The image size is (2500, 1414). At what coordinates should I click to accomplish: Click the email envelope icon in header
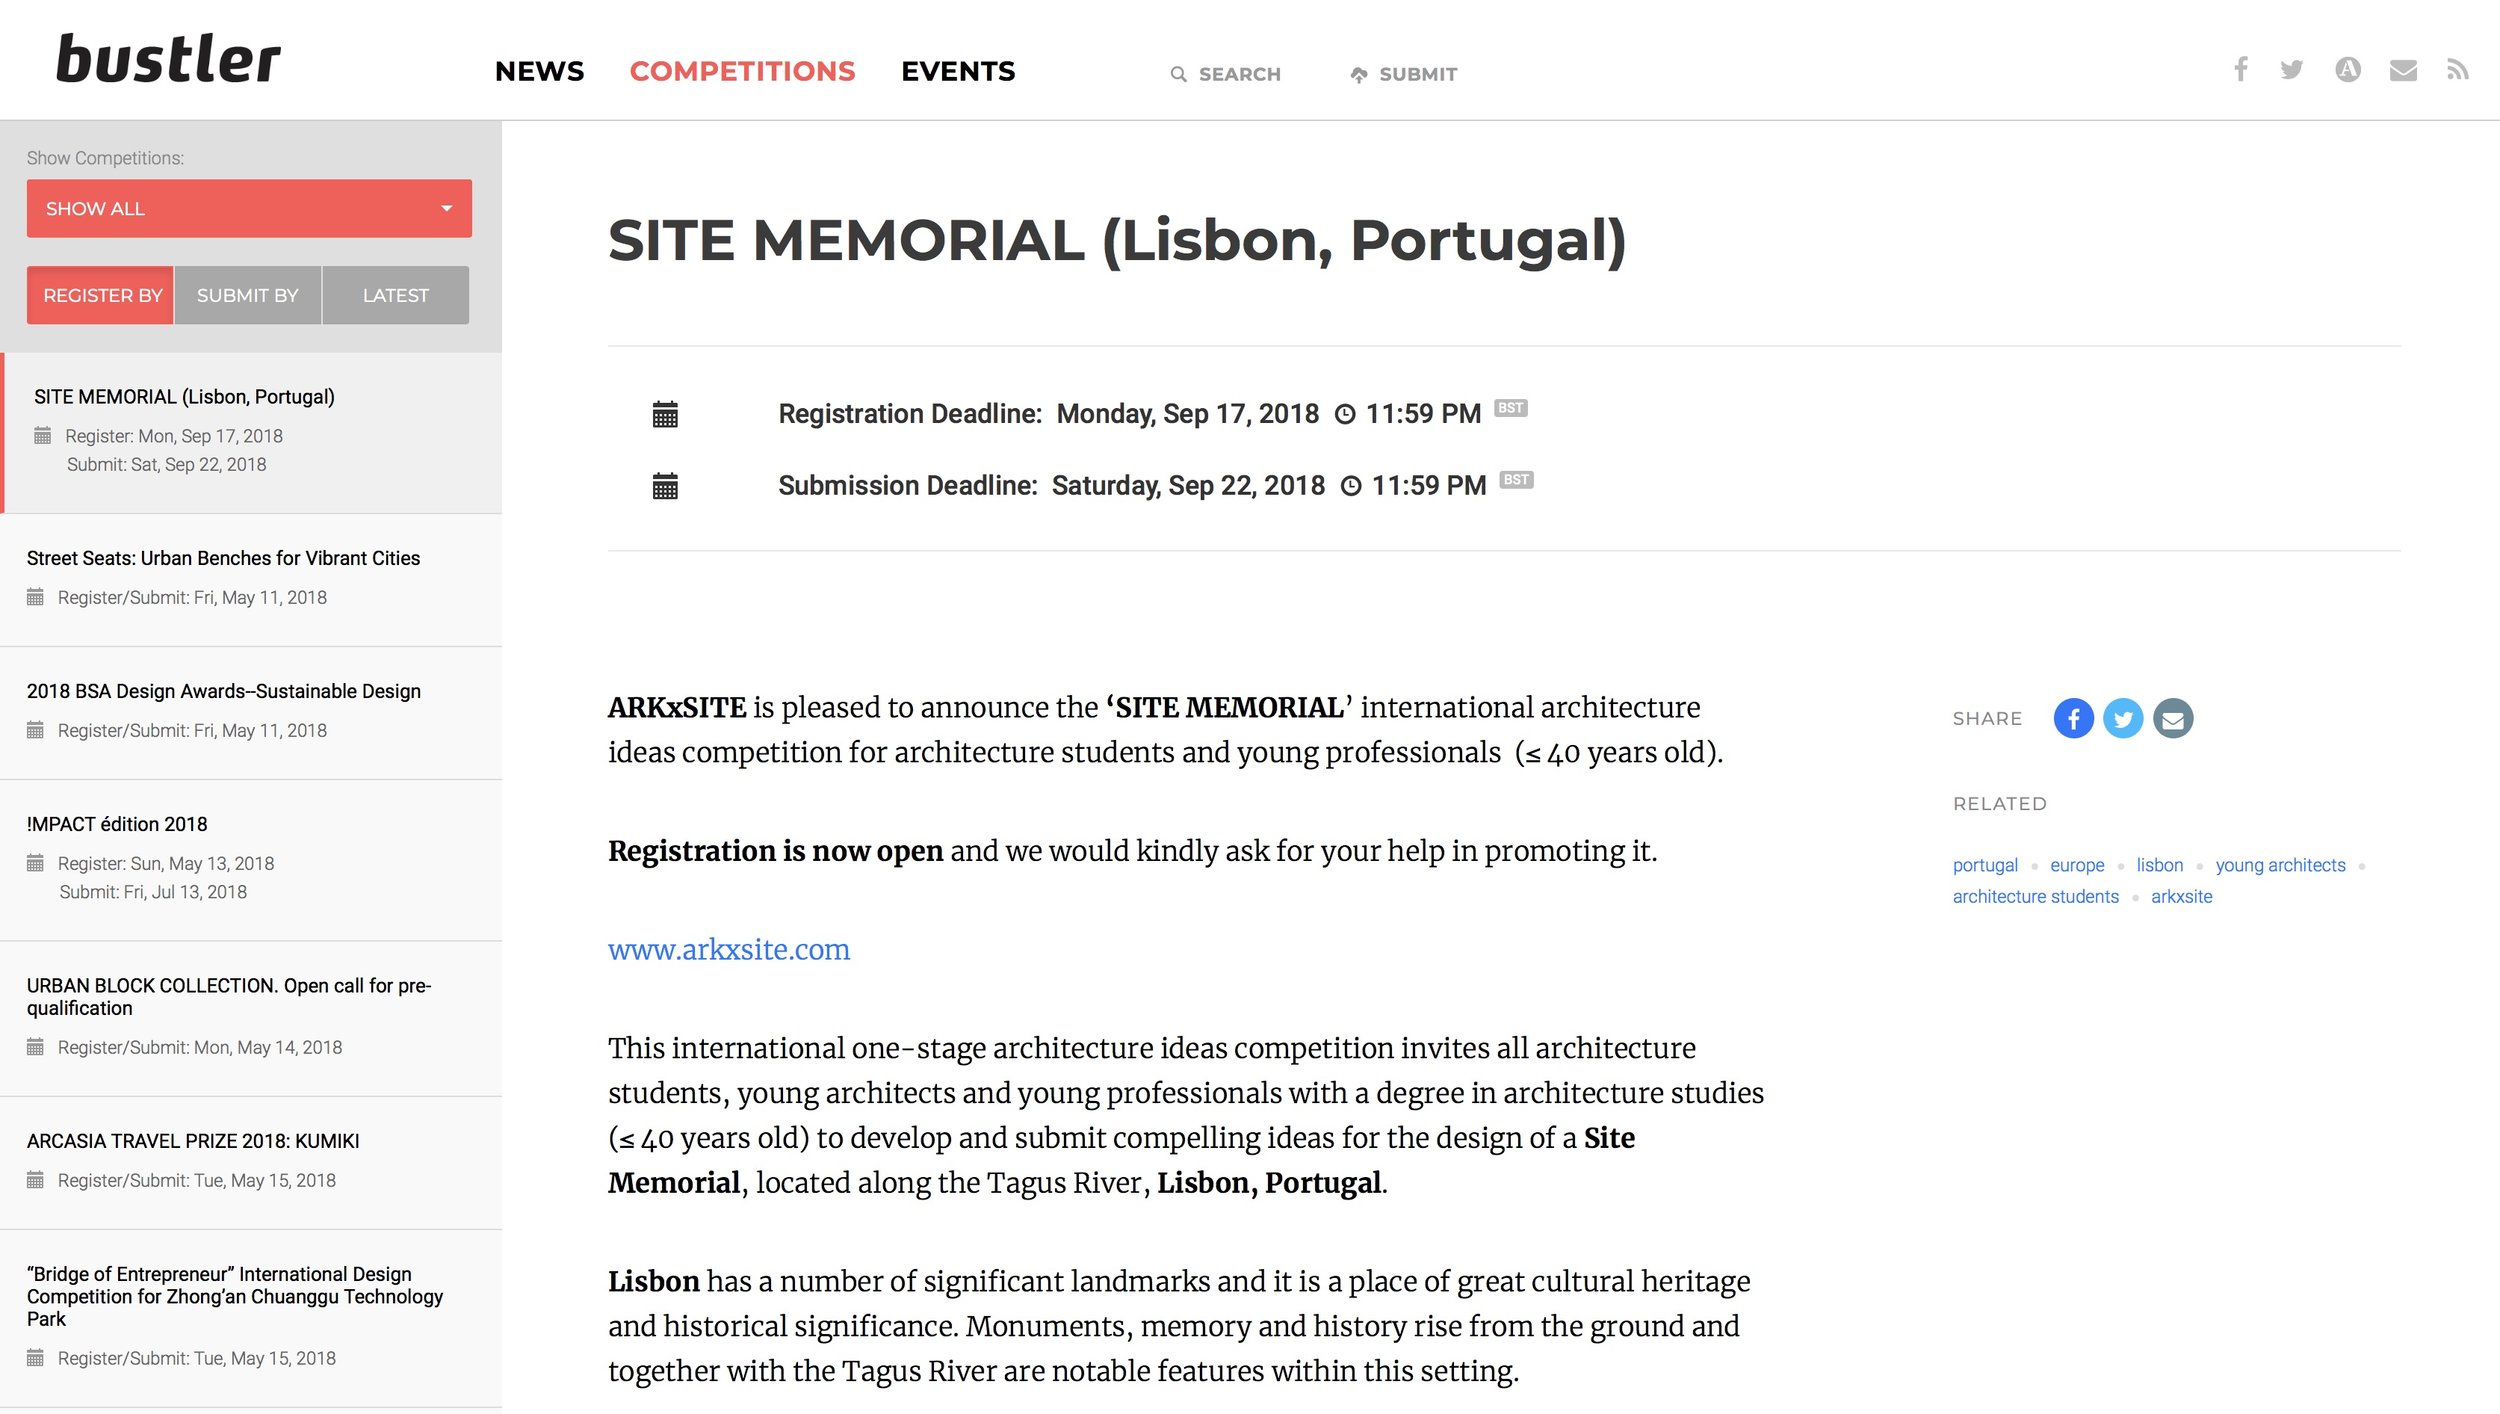[x=2403, y=70]
